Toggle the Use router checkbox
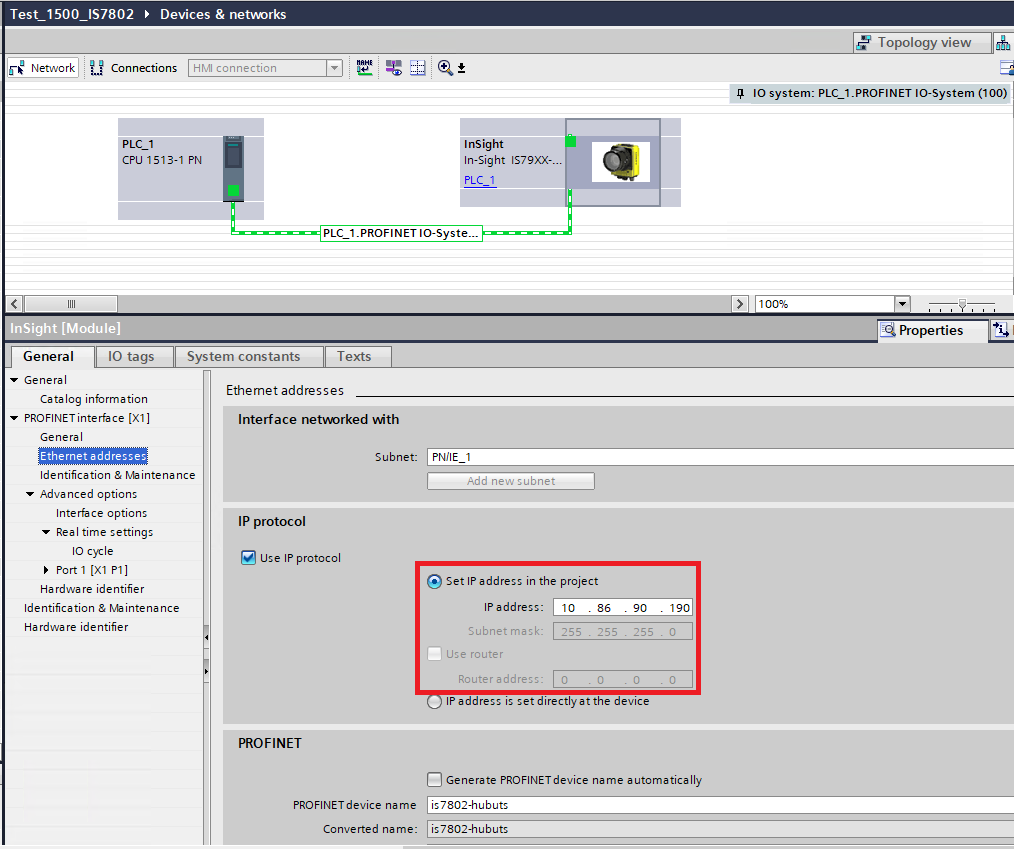 [435, 653]
